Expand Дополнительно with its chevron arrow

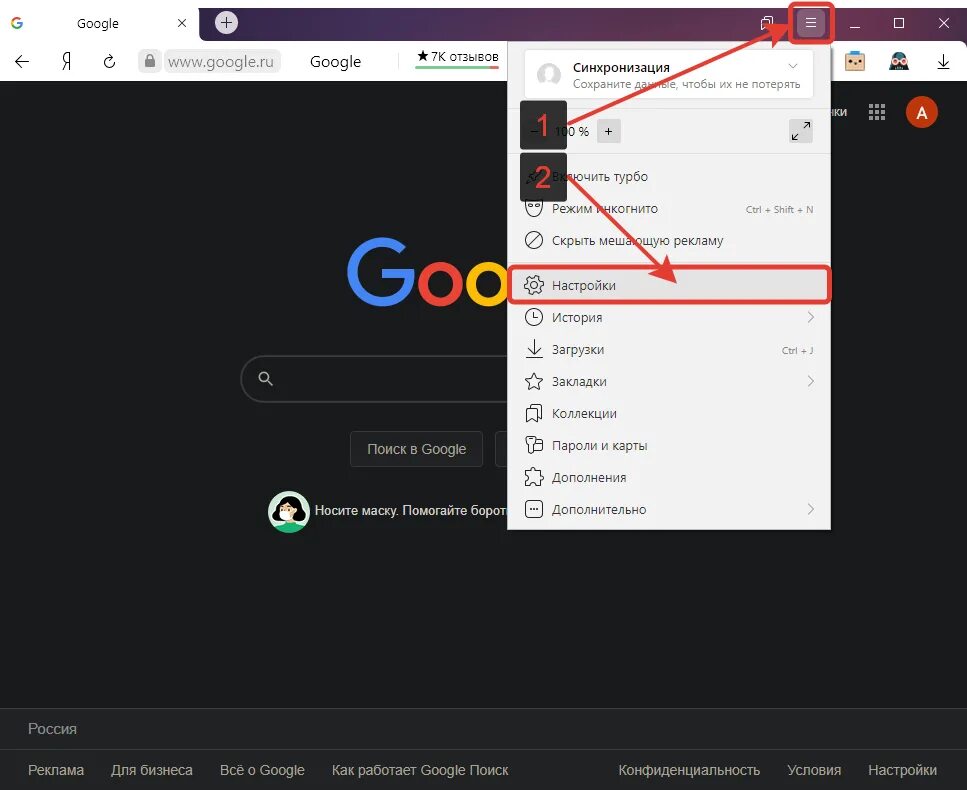coord(810,509)
